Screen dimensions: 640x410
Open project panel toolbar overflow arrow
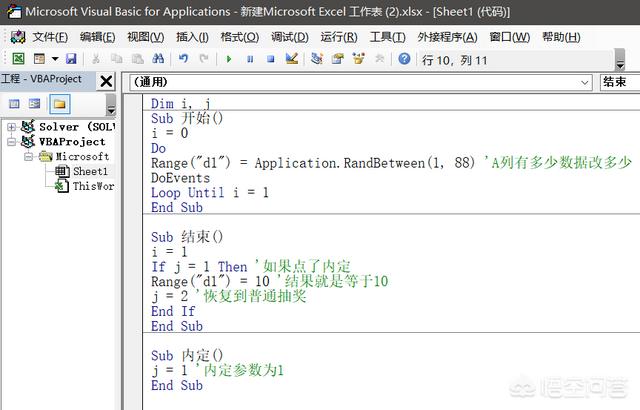tap(111, 105)
